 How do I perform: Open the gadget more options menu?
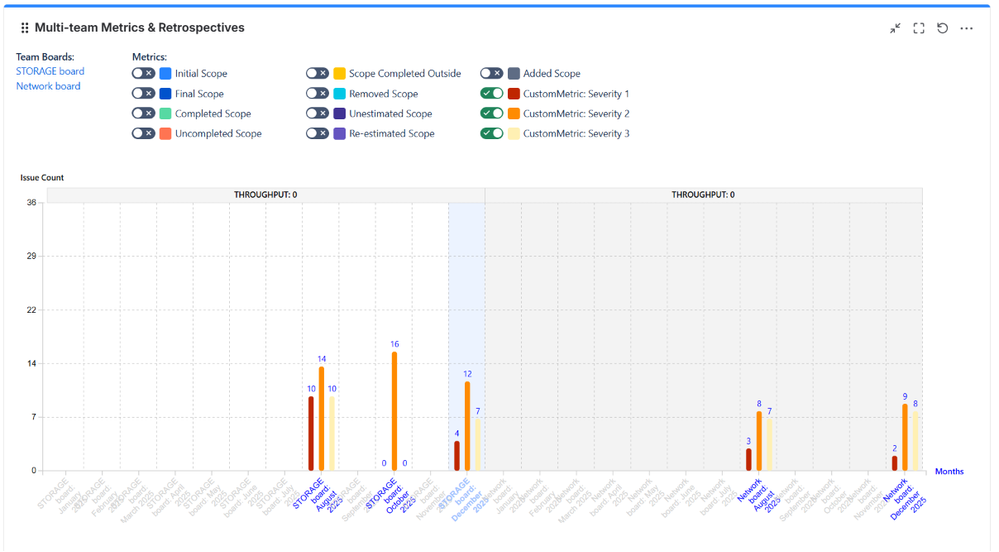tap(967, 28)
